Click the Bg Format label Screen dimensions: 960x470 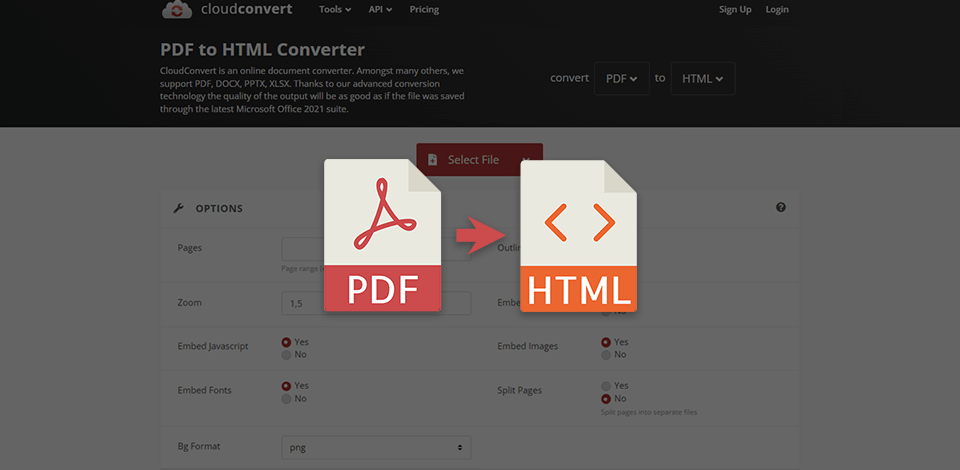pos(199,446)
